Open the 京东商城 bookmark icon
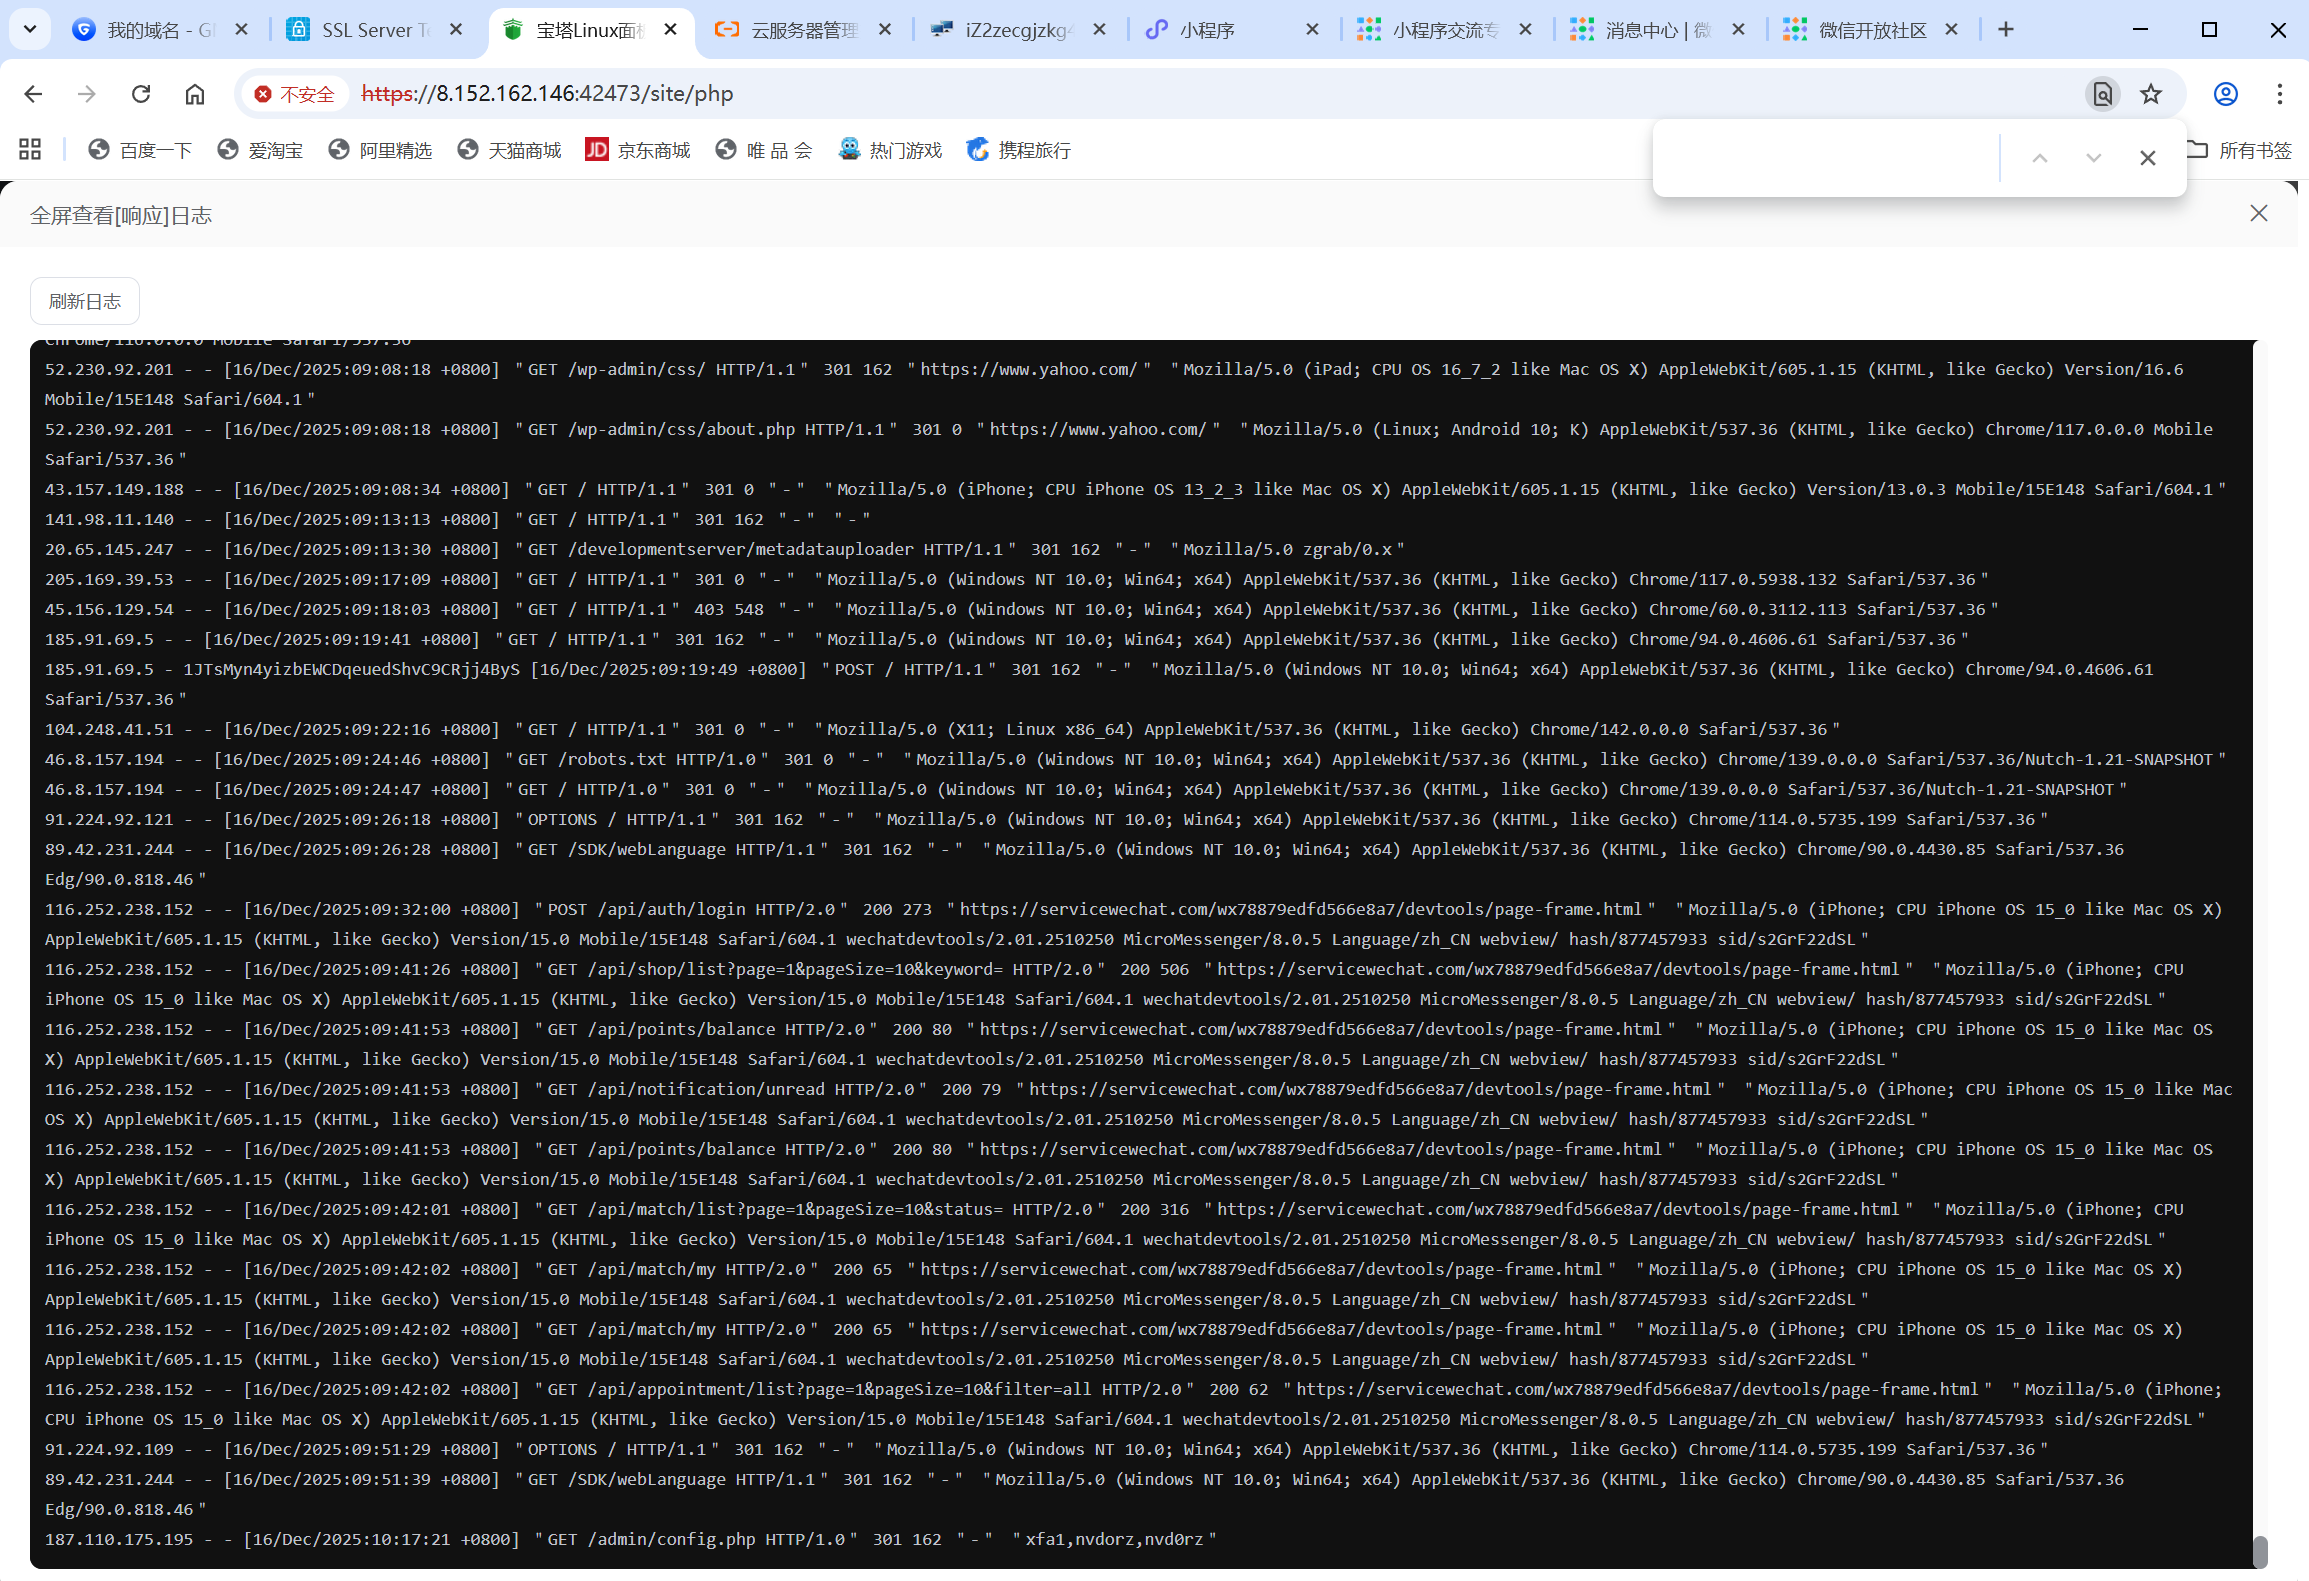2309x1581 pixels. [x=597, y=150]
